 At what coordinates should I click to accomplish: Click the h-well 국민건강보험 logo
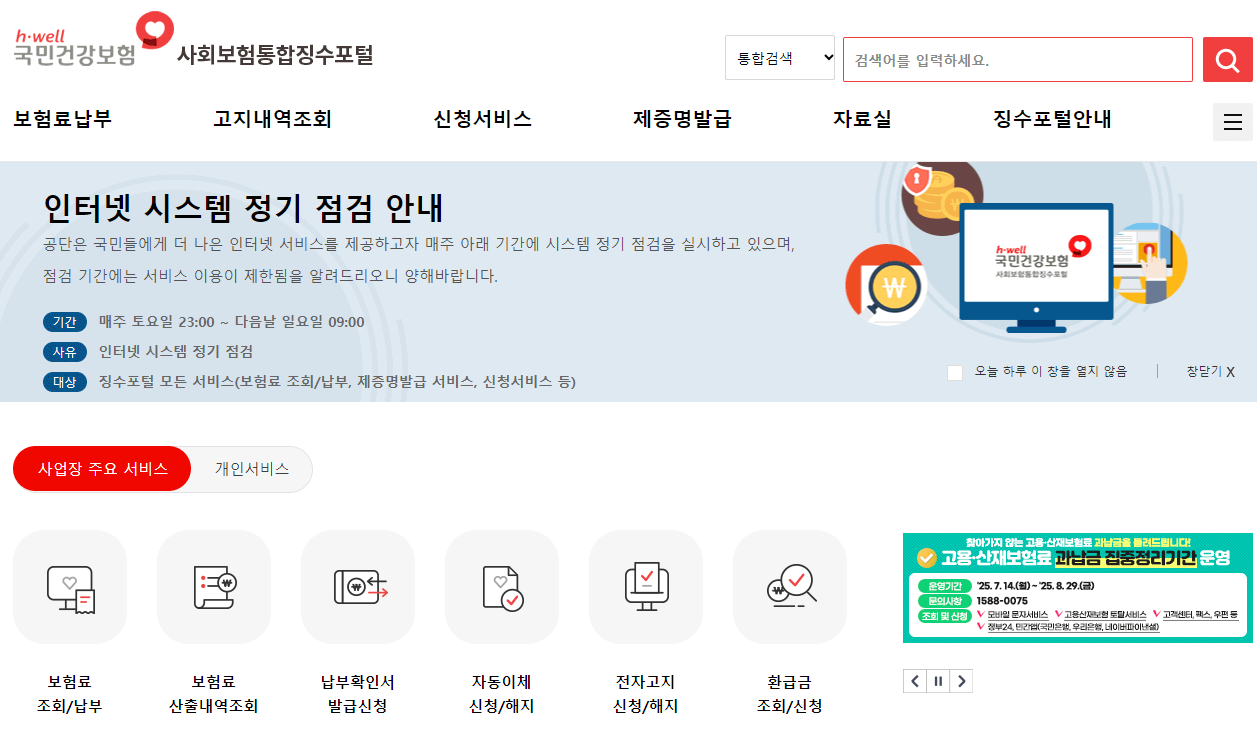click(x=85, y=38)
